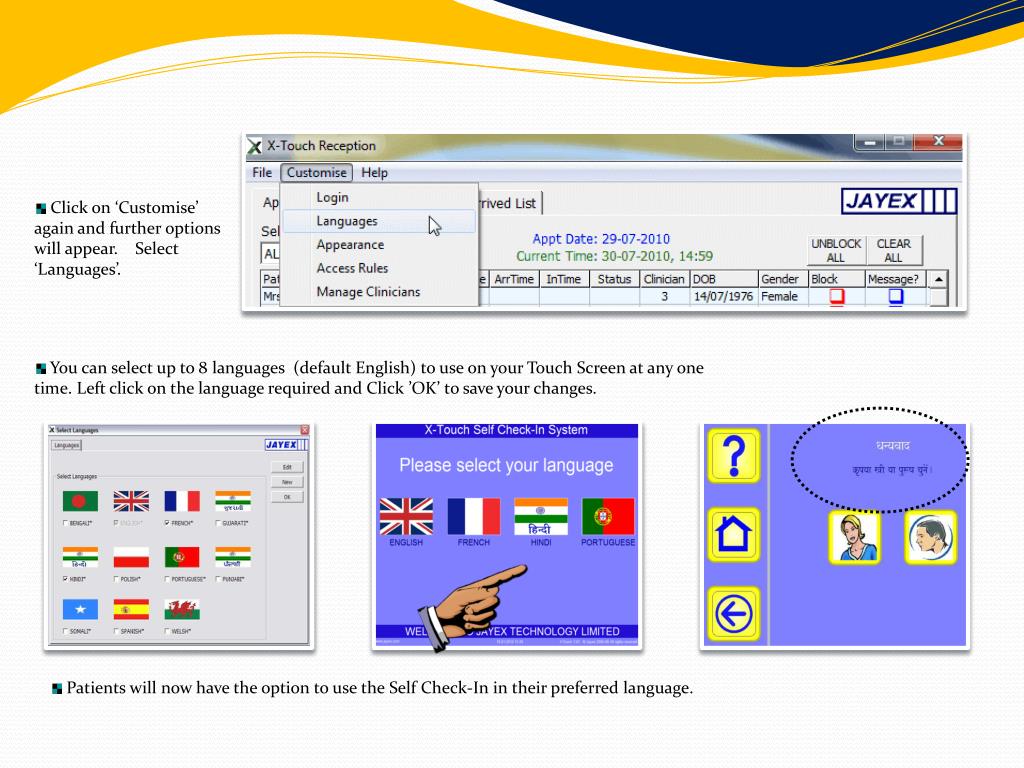This screenshot has width=1024, height=768.
Task: Check the GUJARATI language checkbox
Action: 218,523
